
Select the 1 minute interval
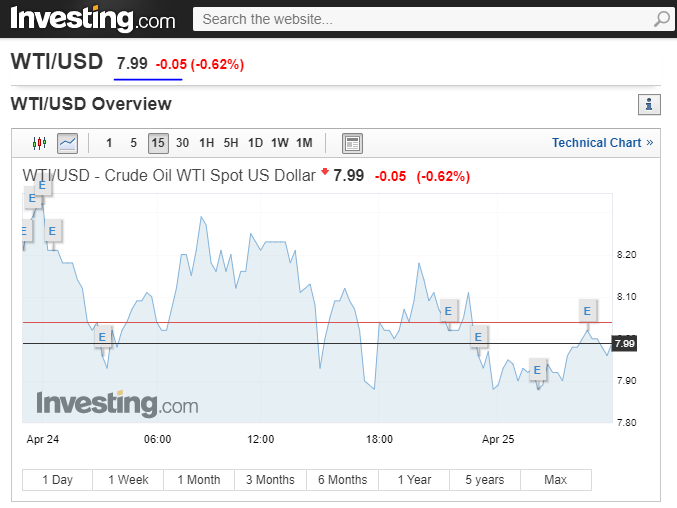click(109, 143)
